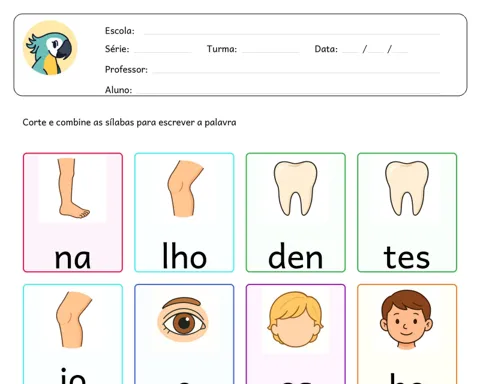Click the tooth image above 'tes'
The image size is (480, 384).
point(407,188)
